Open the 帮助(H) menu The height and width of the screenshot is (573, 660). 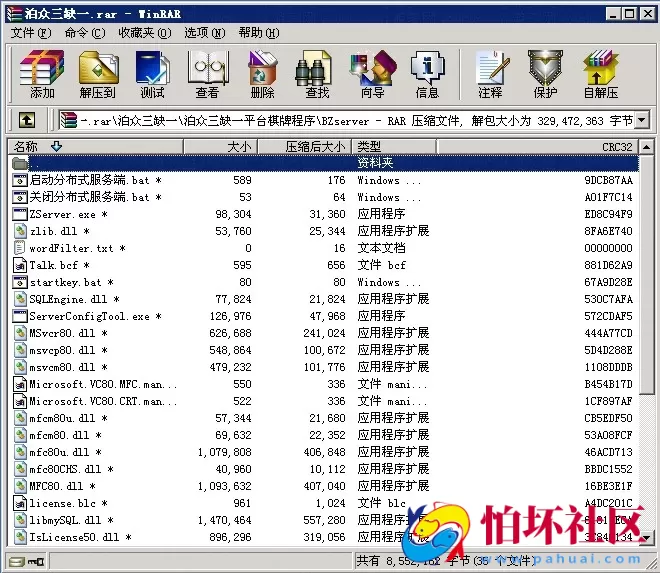click(x=259, y=33)
